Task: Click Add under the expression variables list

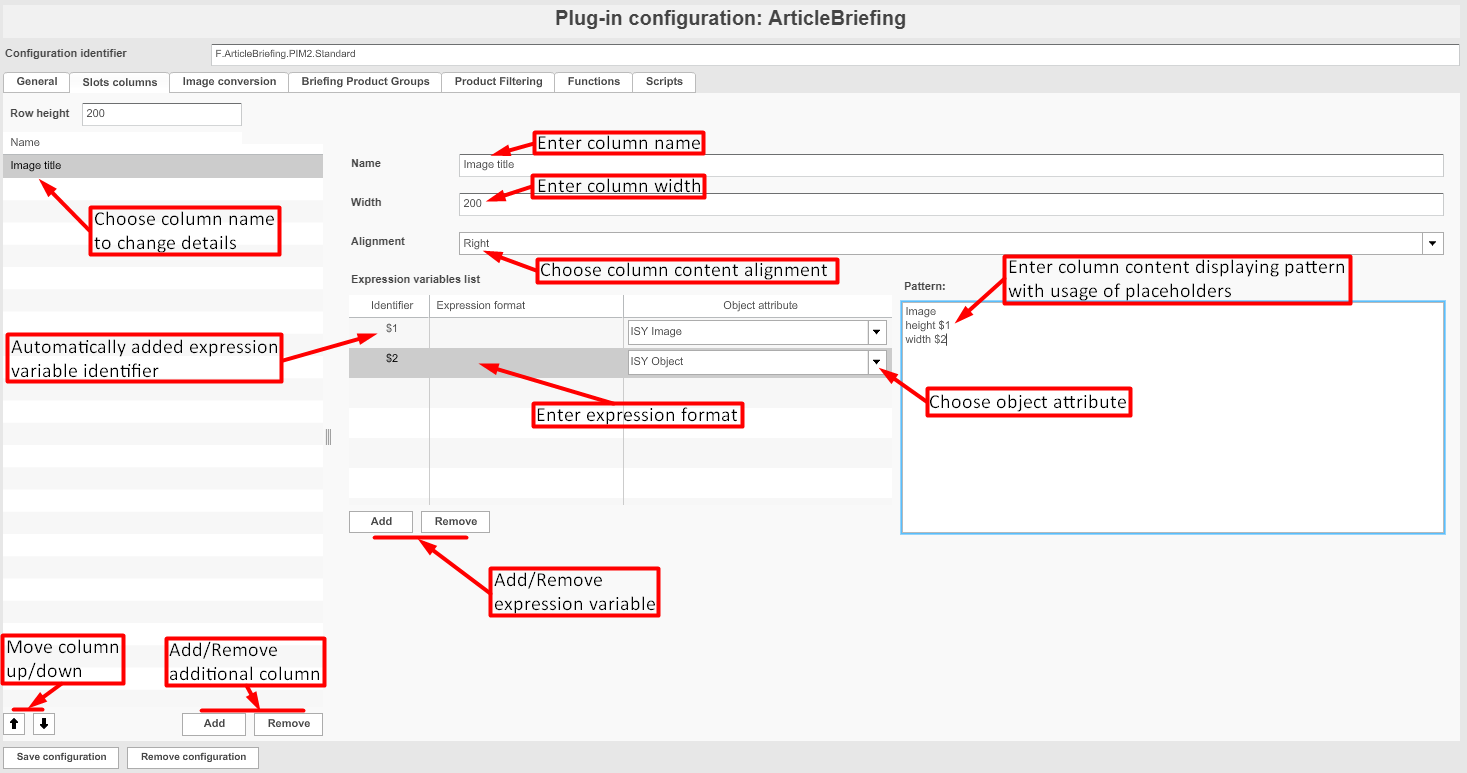Action: coord(381,522)
